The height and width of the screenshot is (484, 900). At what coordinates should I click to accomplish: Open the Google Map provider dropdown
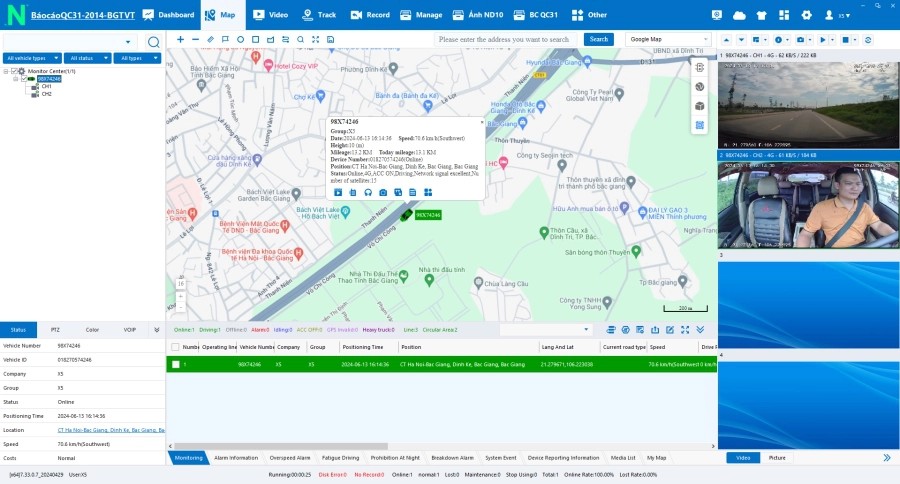(668, 39)
